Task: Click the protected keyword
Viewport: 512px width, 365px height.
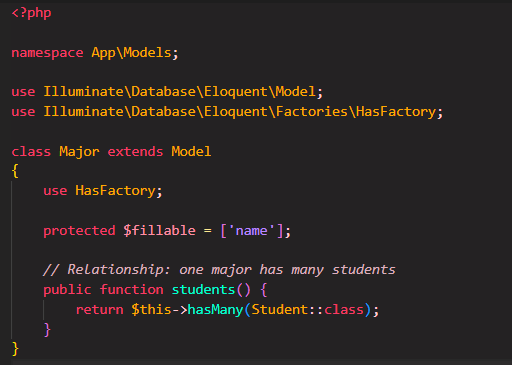Action: click(x=79, y=231)
